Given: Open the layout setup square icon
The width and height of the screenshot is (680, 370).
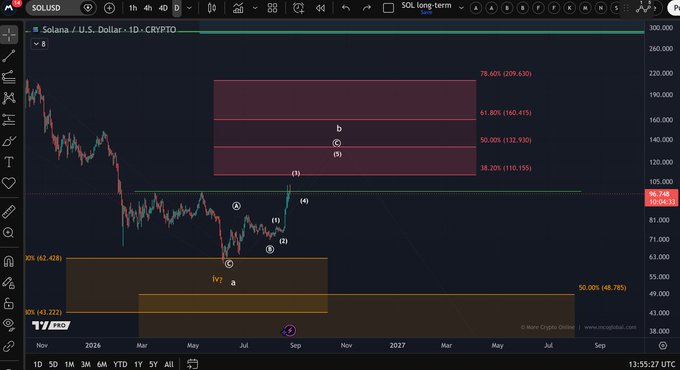Looking at the screenshot, I should pyautogui.click(x=388, y=8).
